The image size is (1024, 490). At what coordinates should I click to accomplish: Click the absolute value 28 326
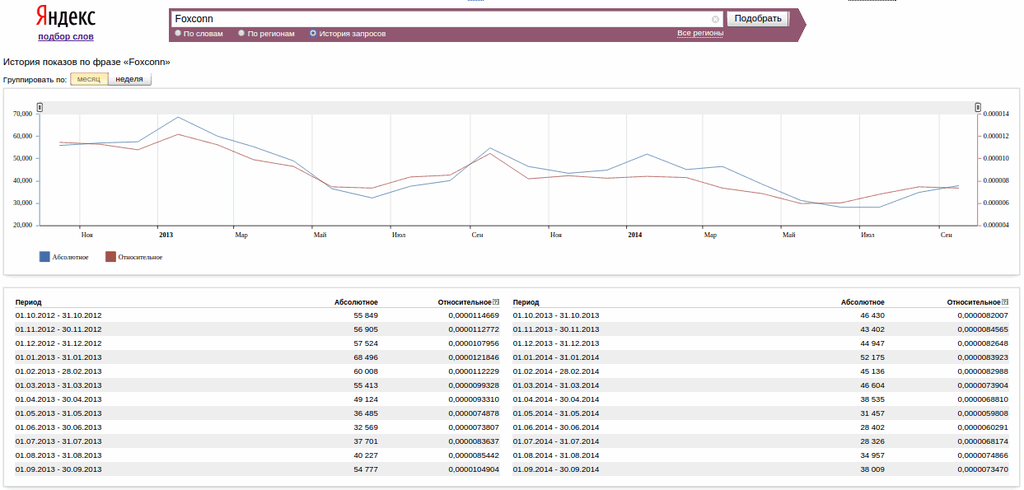(871, 442)
